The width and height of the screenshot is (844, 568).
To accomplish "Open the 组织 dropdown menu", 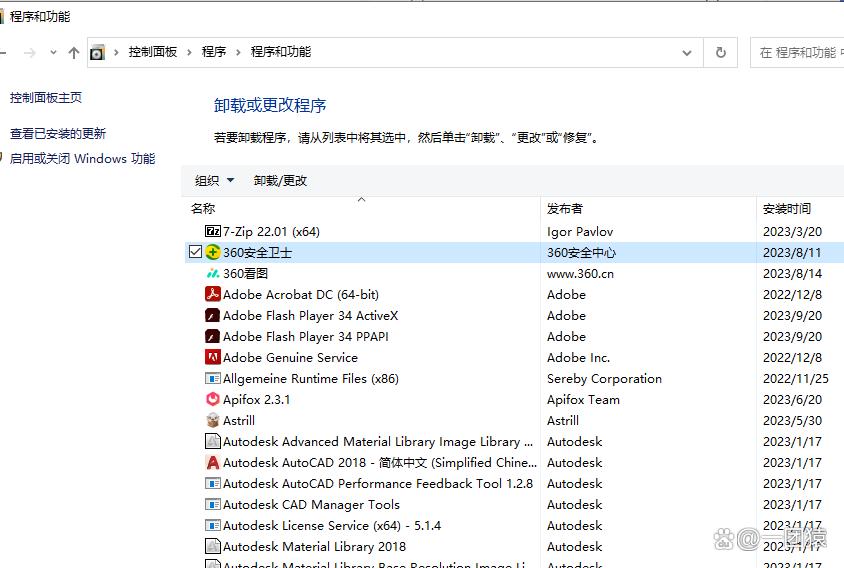I will pyautogui.click(x=214, y=180).
